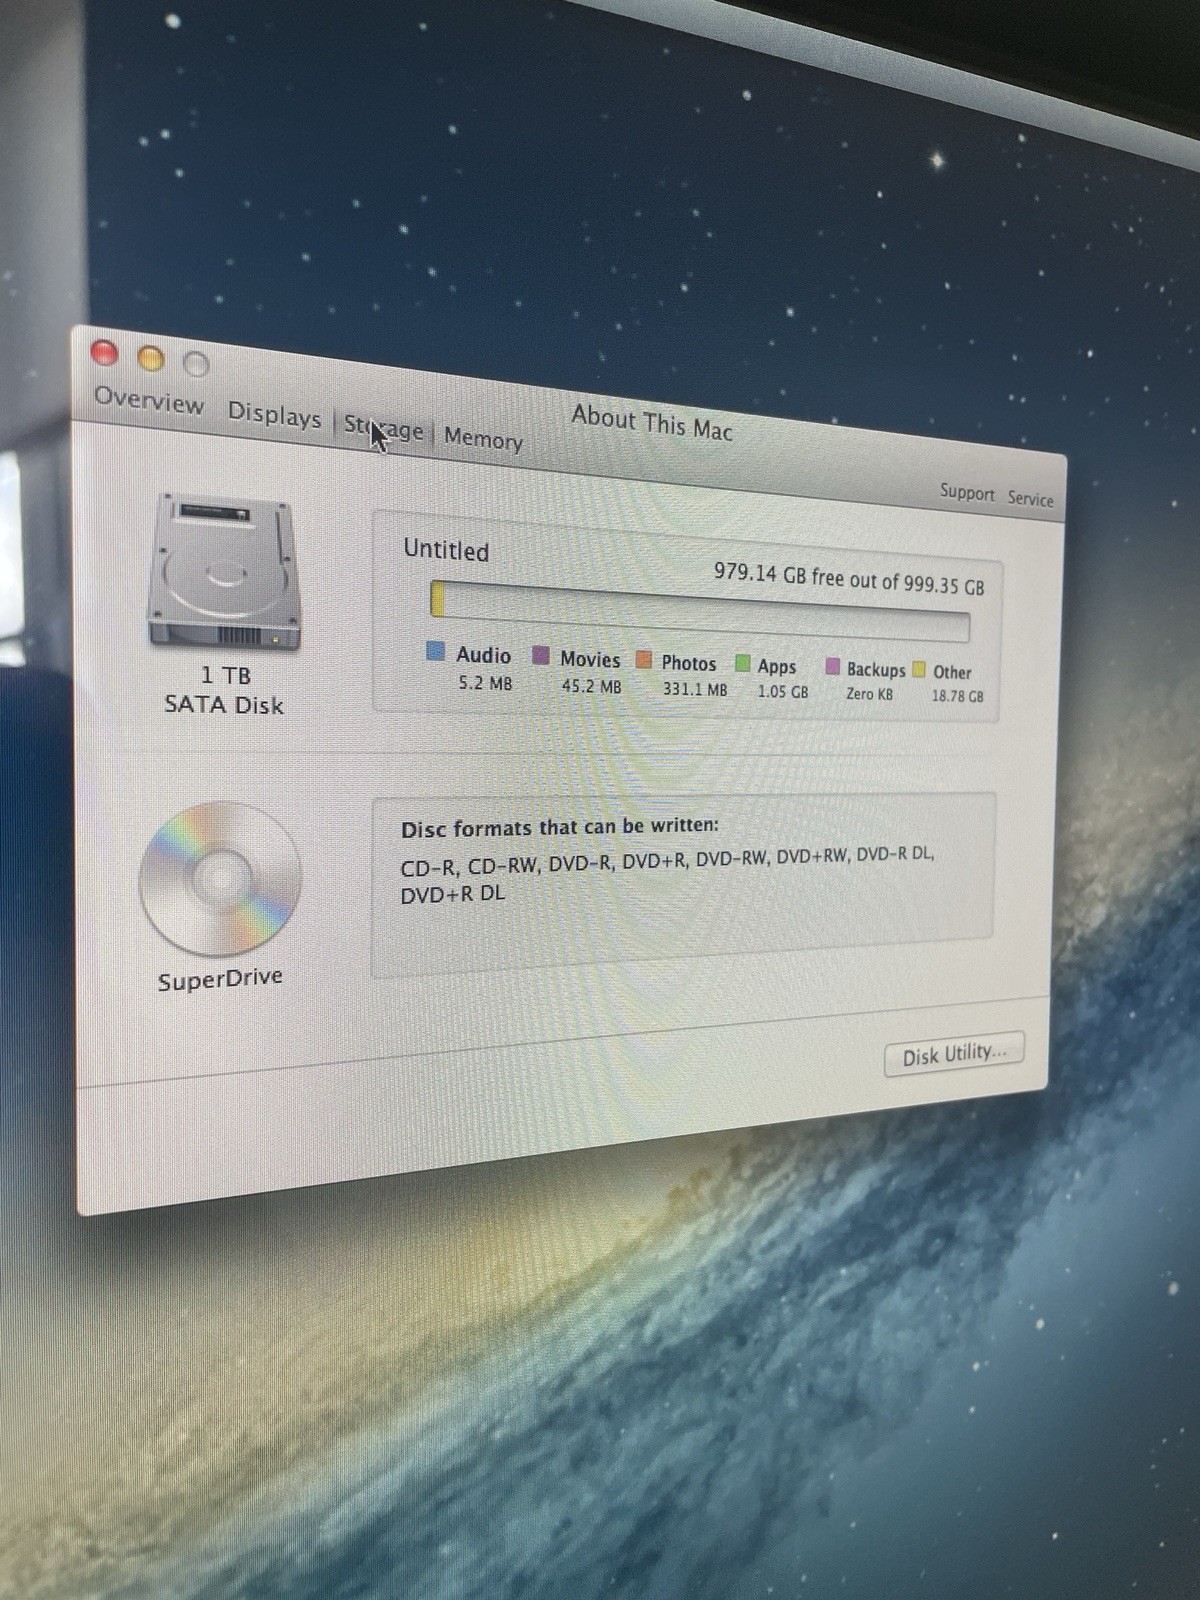Minimize the About This Mac window
This screenshot has height=1600, width=1200.
(151, 358)
